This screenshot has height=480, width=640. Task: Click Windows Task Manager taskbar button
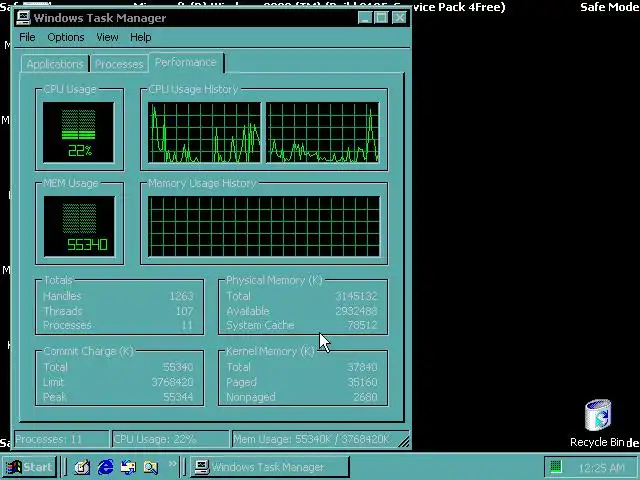pyautogui.click(x=270, y=467)
